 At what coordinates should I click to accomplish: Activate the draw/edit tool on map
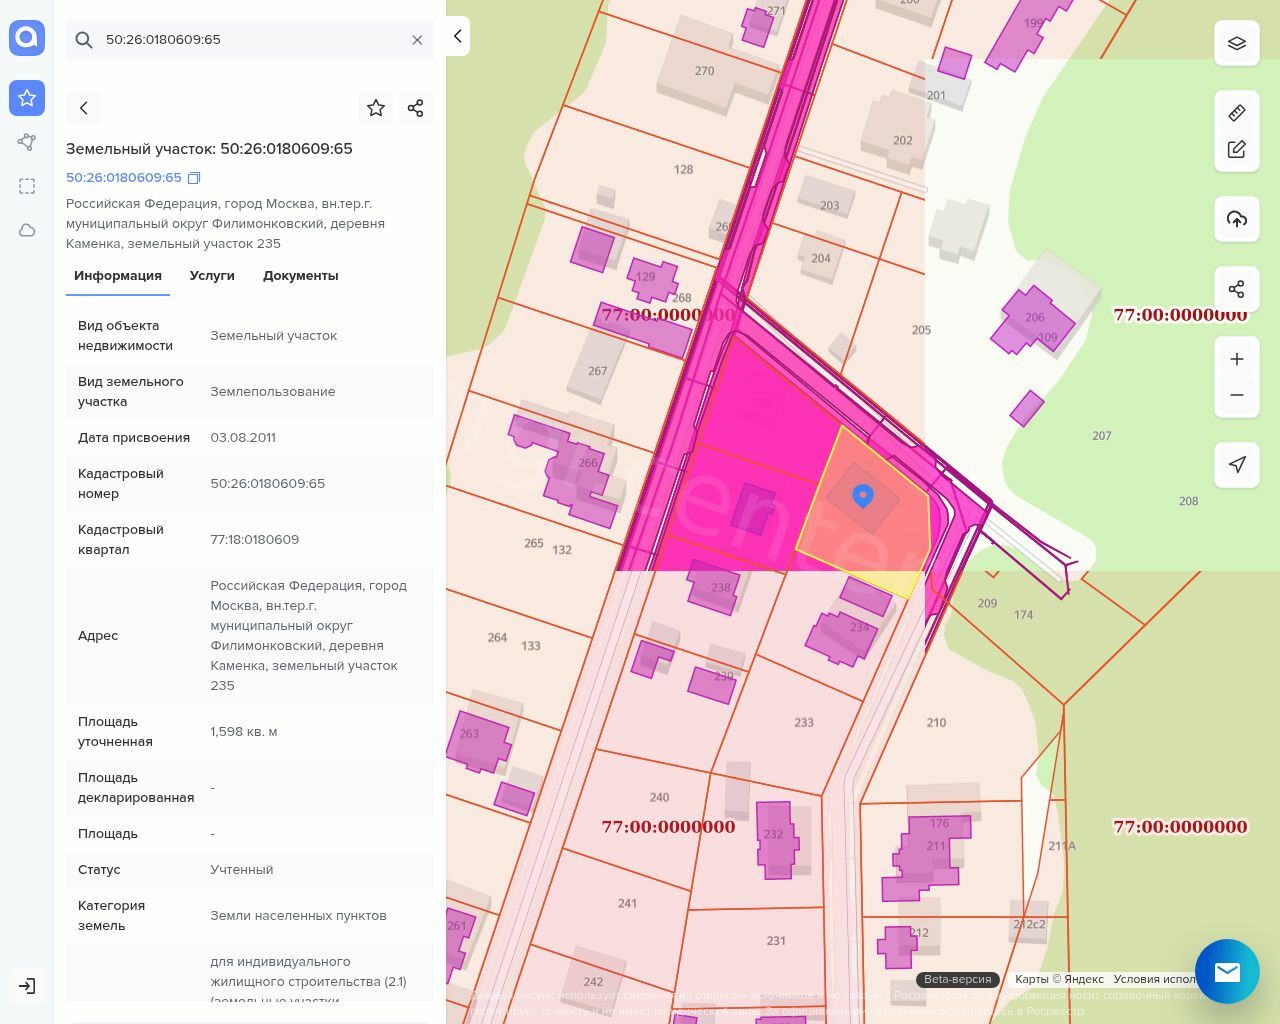point(1237,149)
